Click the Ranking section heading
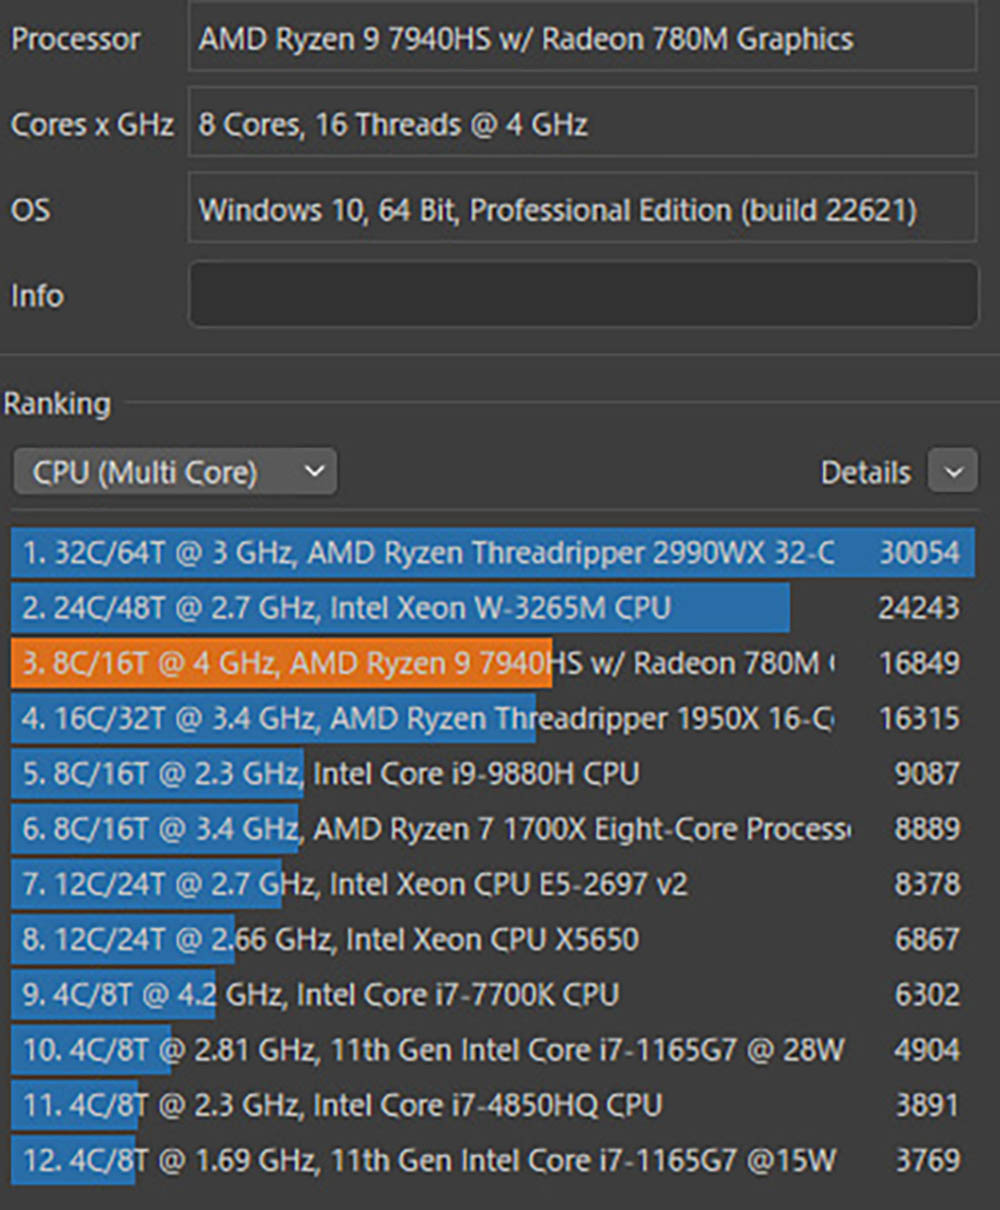This screenshot has width=1000, height=1210. click(x=57, y=404)
